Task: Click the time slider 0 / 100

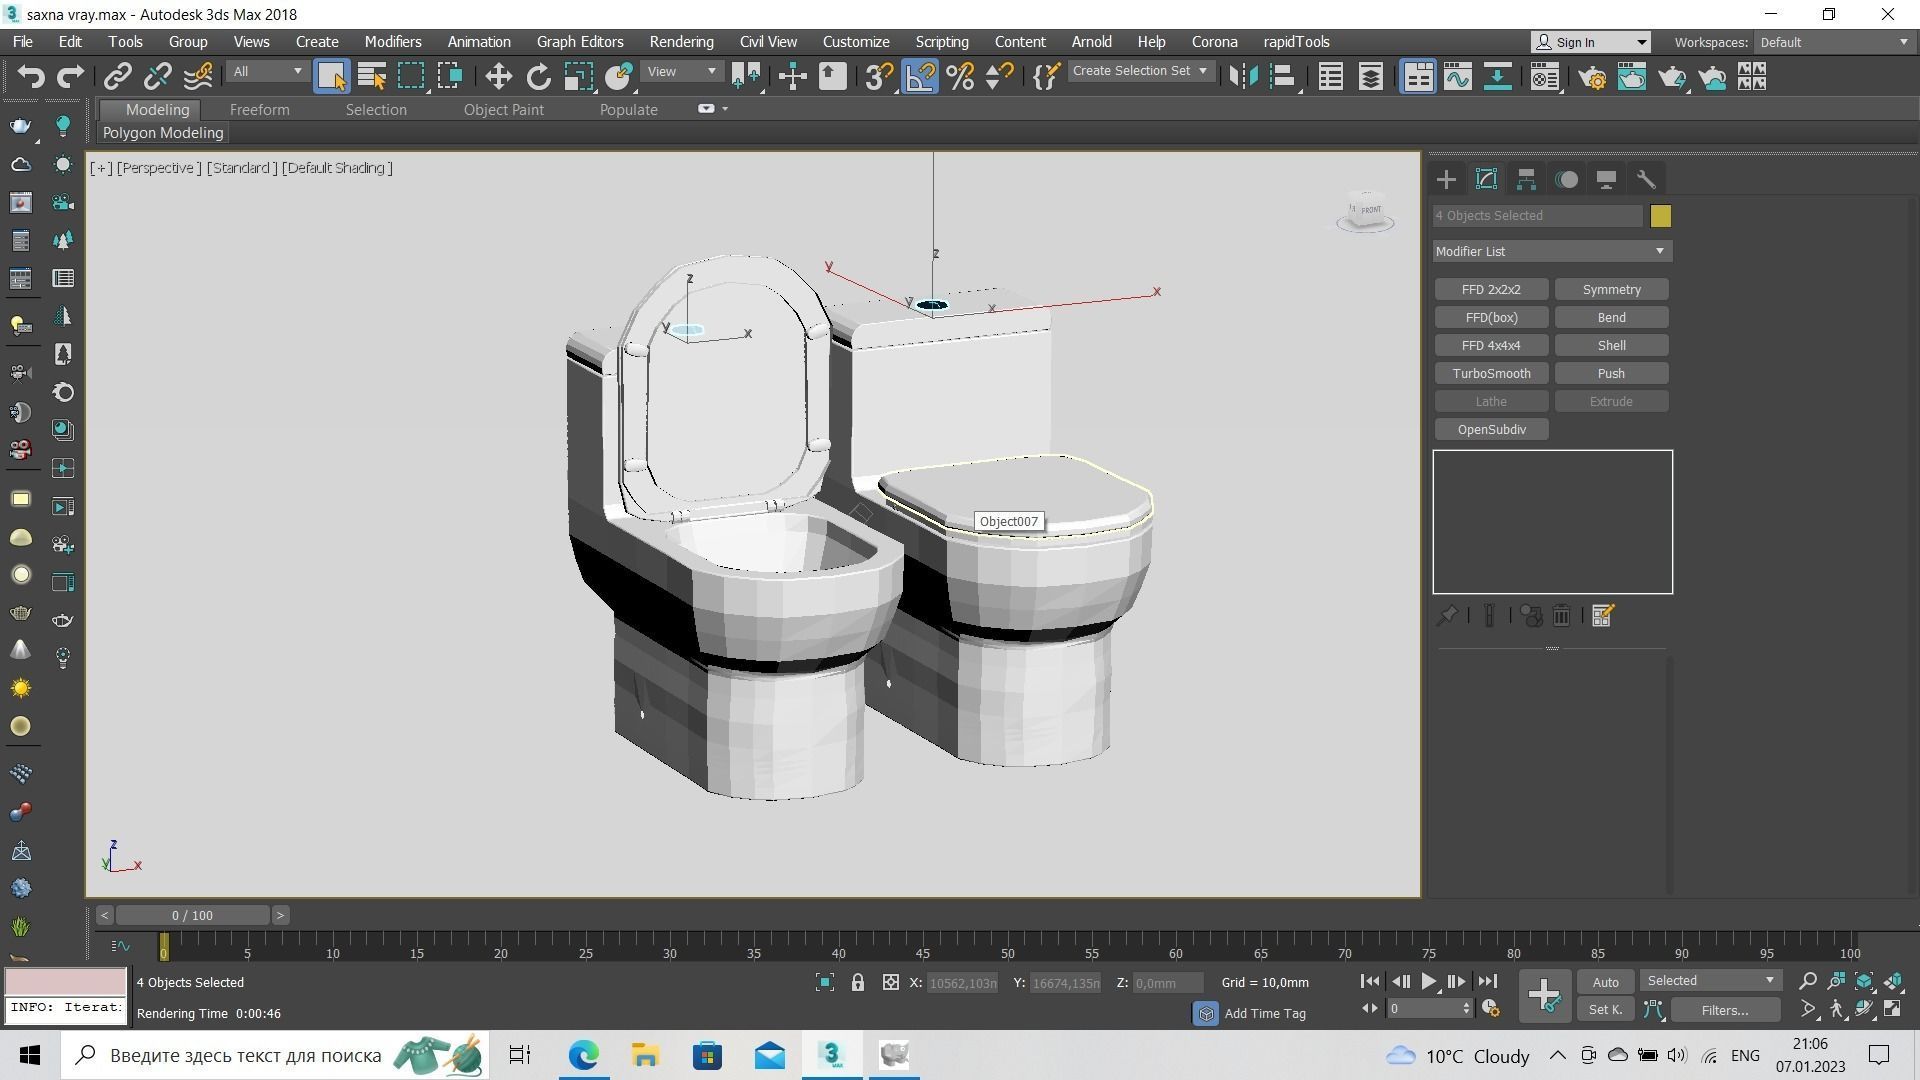Action: pos(192,915)
